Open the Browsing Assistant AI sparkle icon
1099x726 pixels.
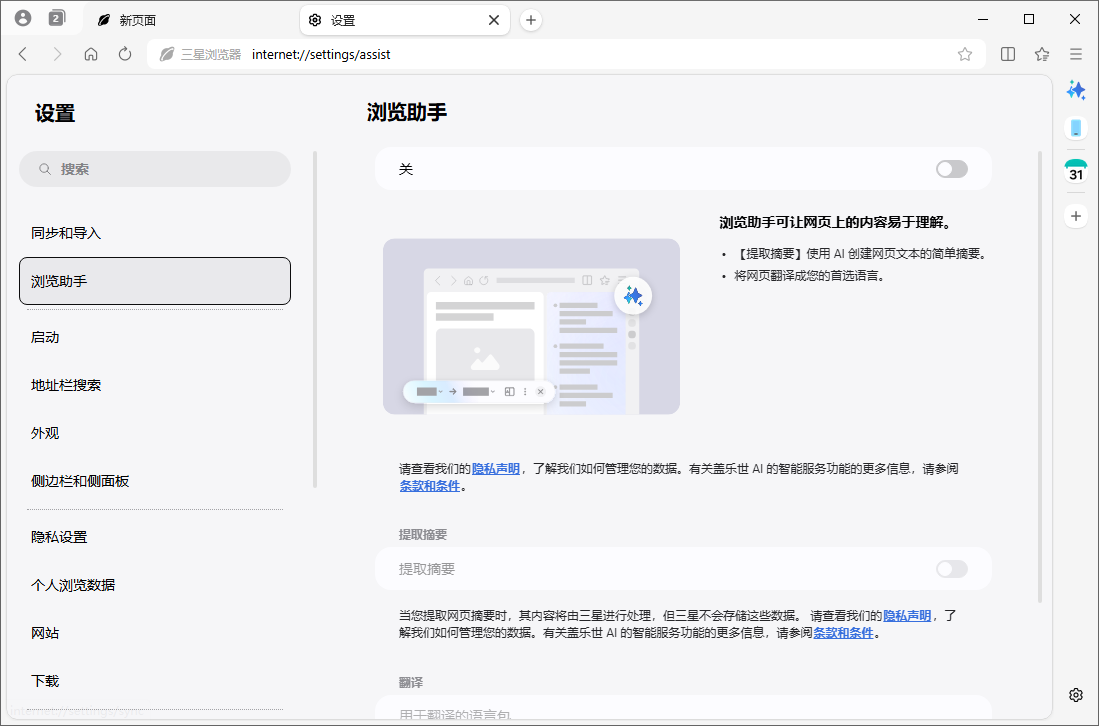point(1076,90)
